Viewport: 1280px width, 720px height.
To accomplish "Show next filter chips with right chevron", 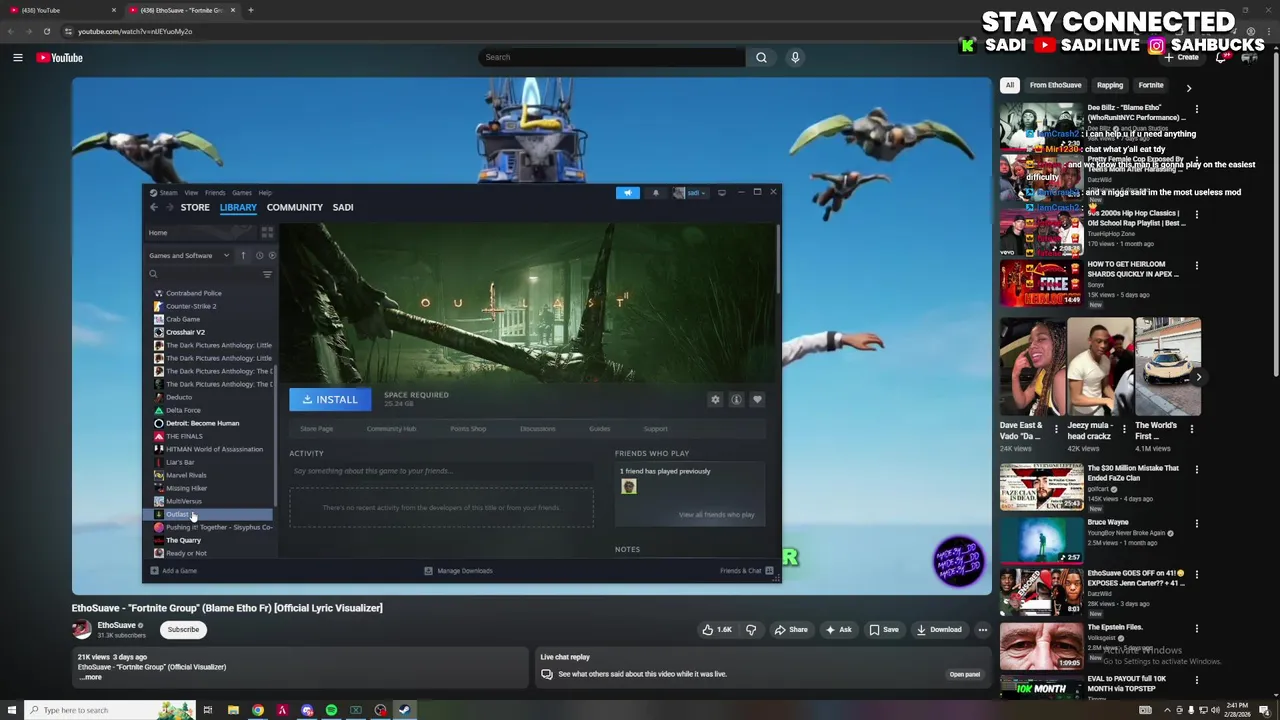I will [1188, 88].
